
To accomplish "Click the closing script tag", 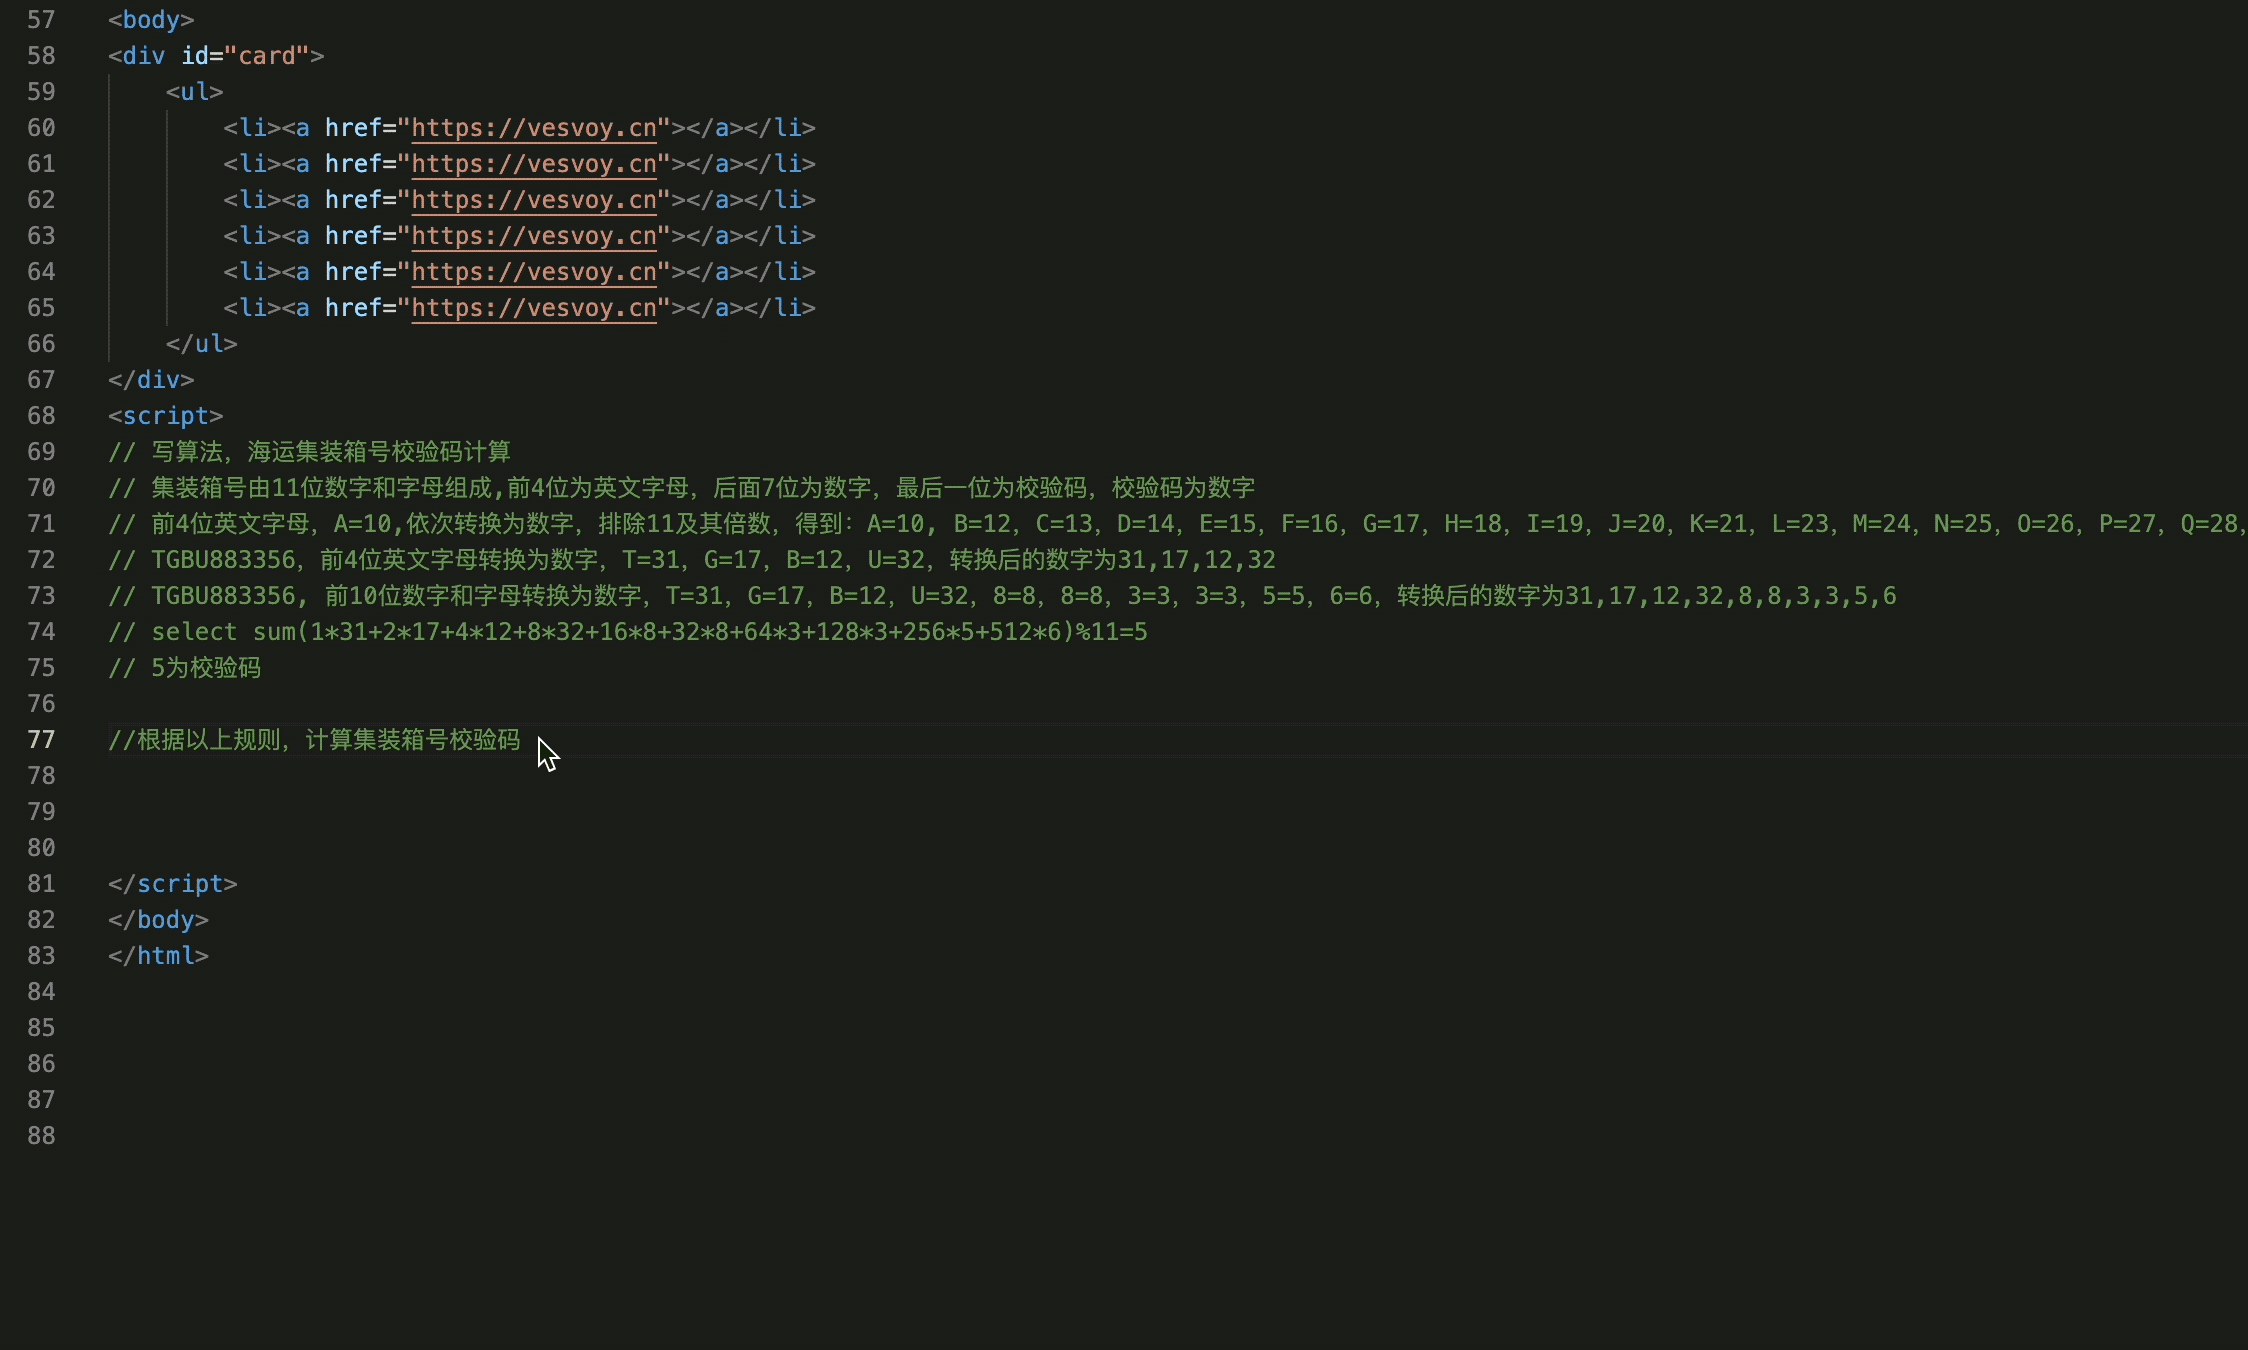I will [173, 884].
